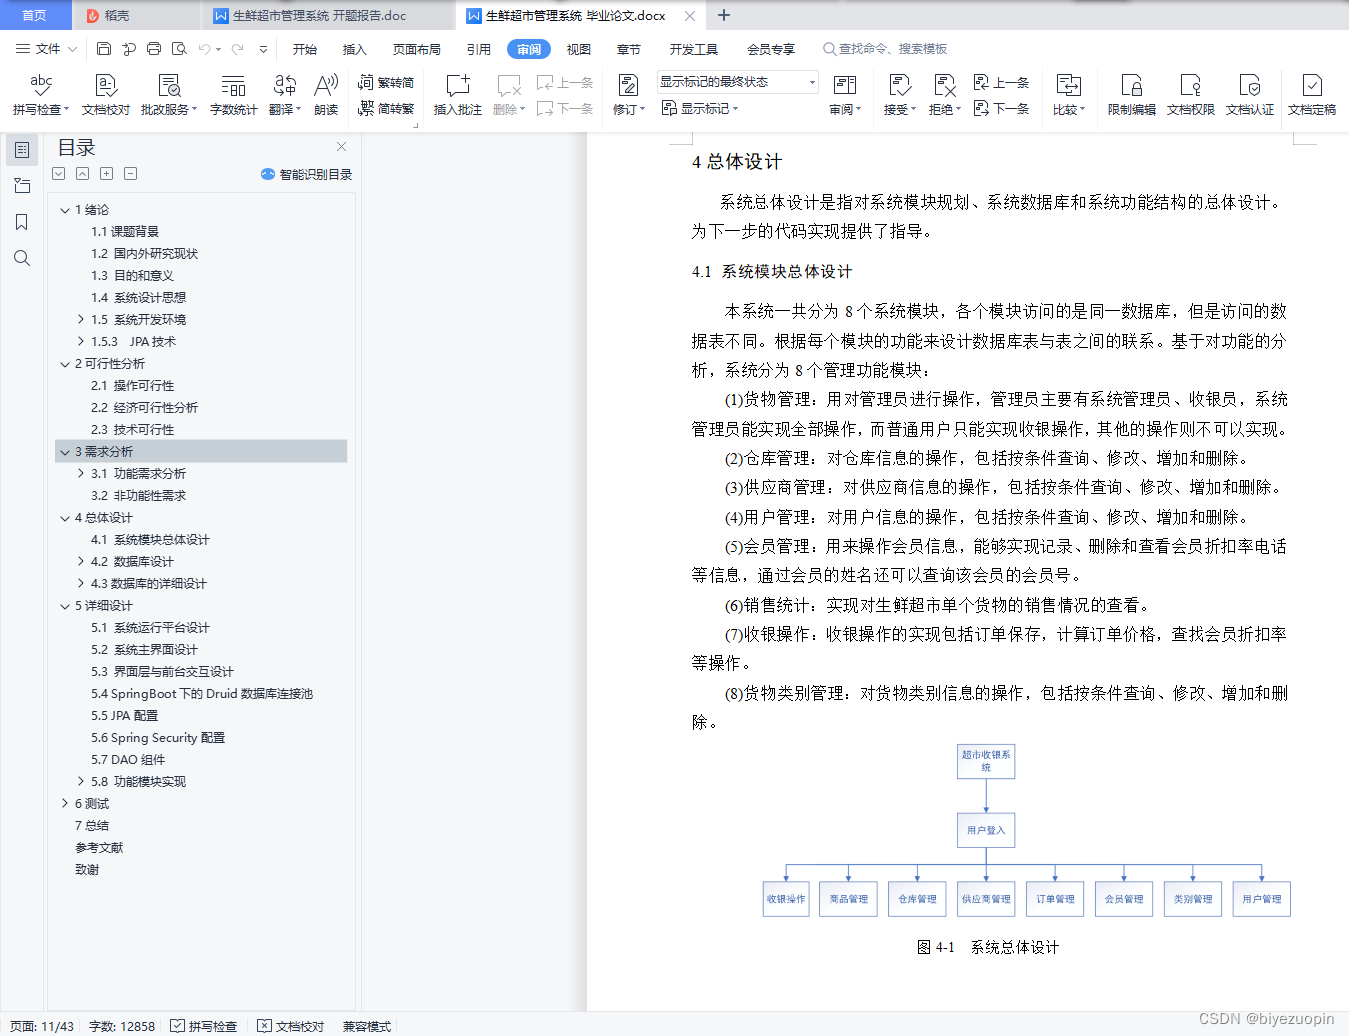Open the spell check tool
Viewport: 1349px width, 1036px height.
(x=40, y=95)
